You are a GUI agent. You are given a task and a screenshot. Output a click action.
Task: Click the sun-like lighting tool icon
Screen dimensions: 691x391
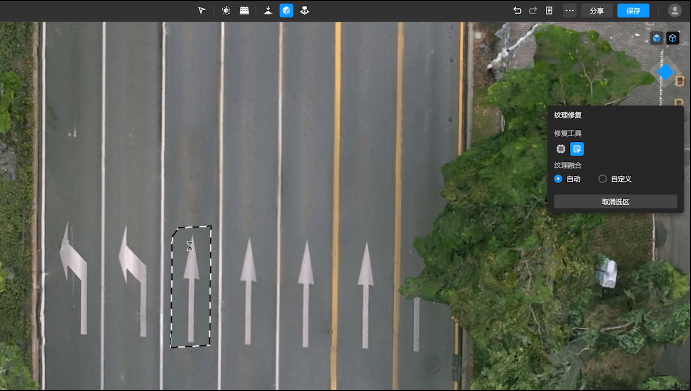pyautogui.click(x=226, y=10)
